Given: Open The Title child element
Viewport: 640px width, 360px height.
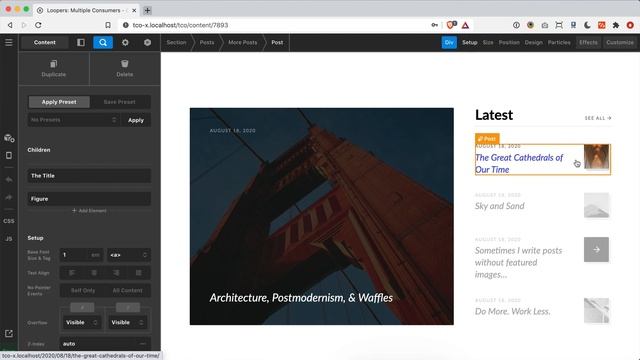Looking at the screenshot, I should [x=89, y=176].
